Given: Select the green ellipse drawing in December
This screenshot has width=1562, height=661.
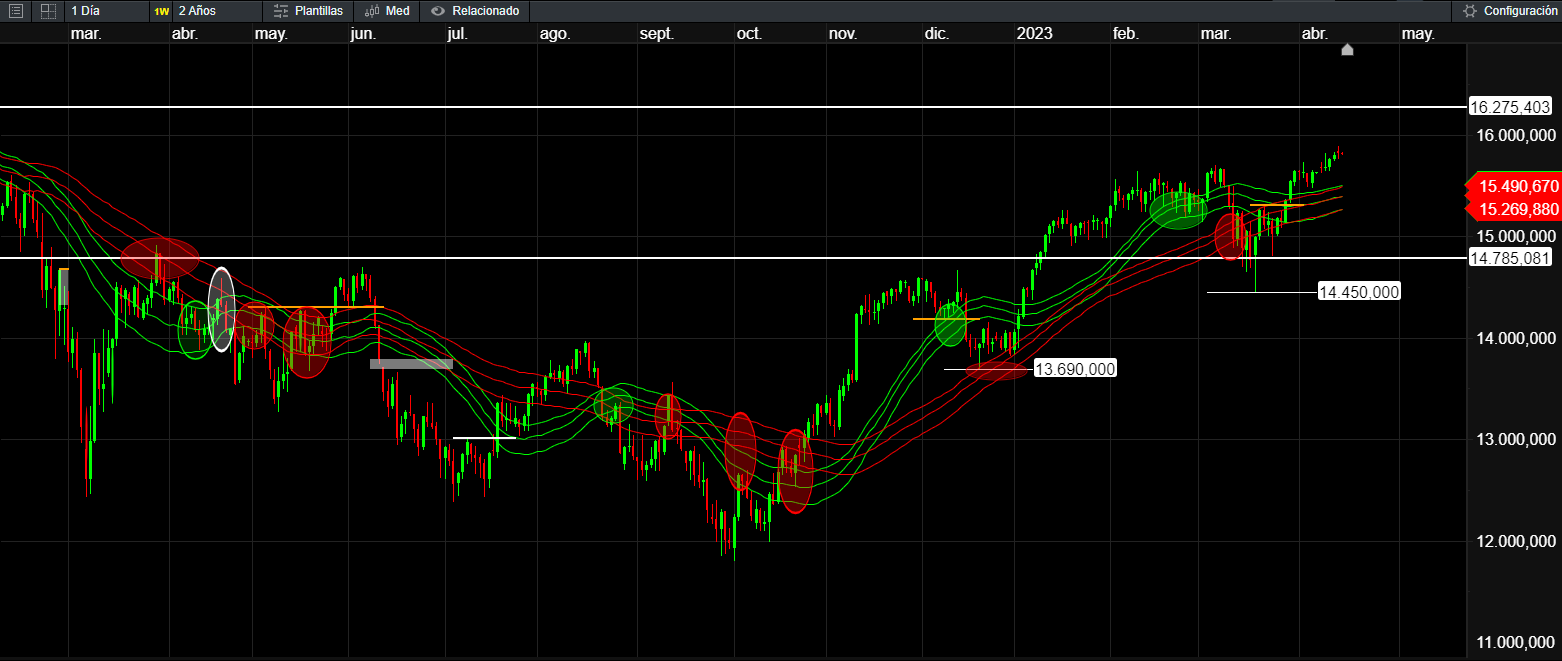Looking at the screenshot, I should (950, 324).
